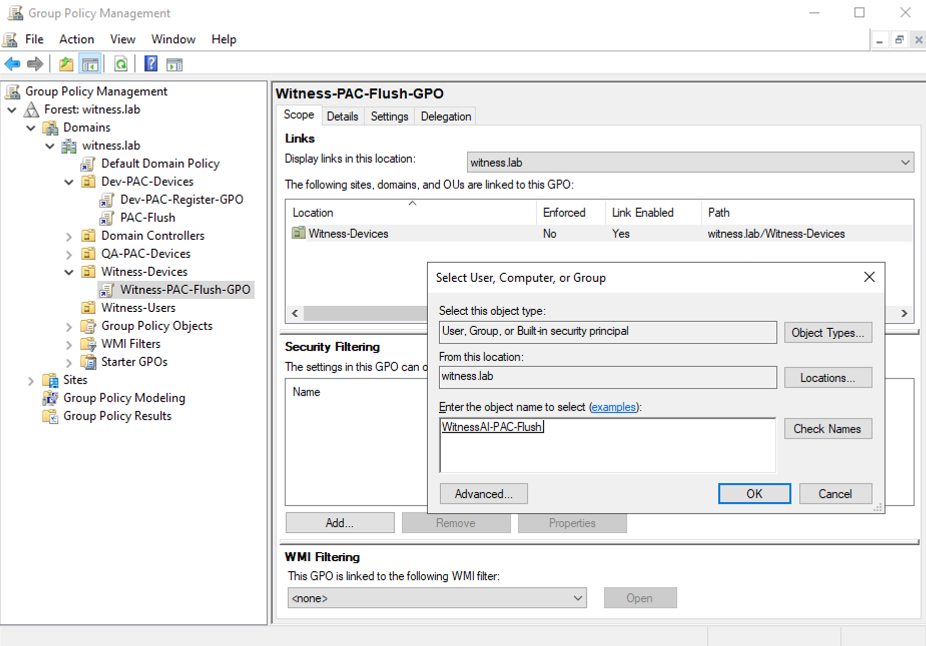The width and height of the screenshot is (926, 646).
Task: Click the Sites node icon
Action: pyautogui.click(x=51, y=380)
